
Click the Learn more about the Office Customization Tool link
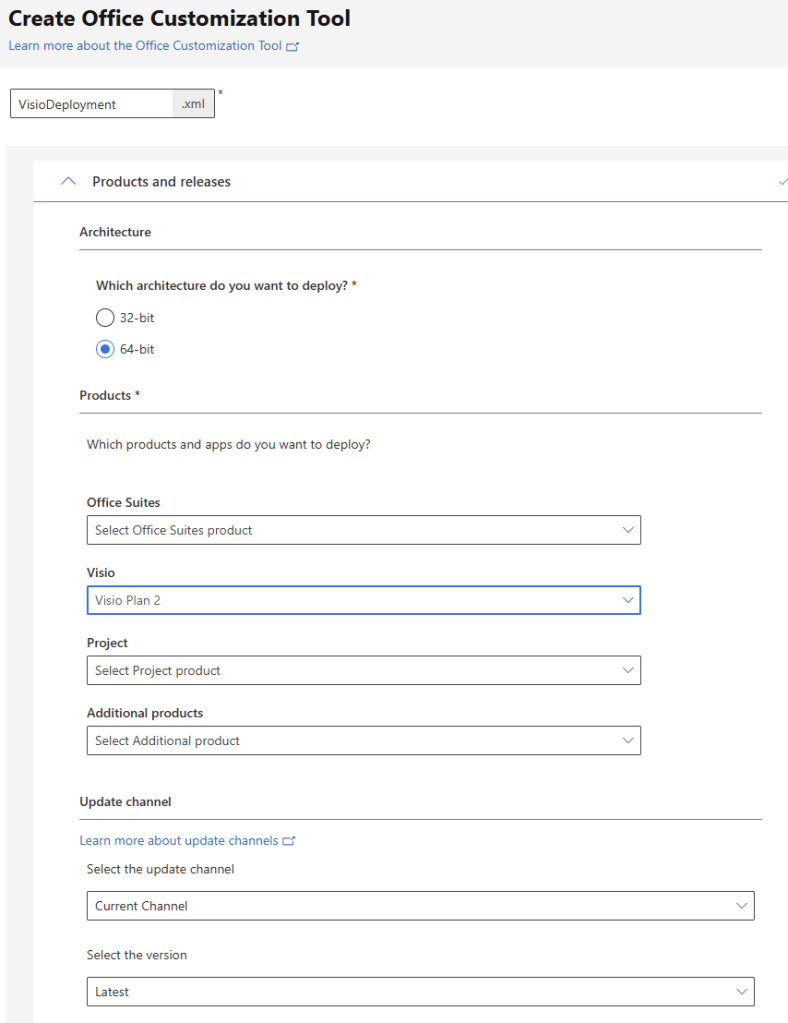point(143,45)
